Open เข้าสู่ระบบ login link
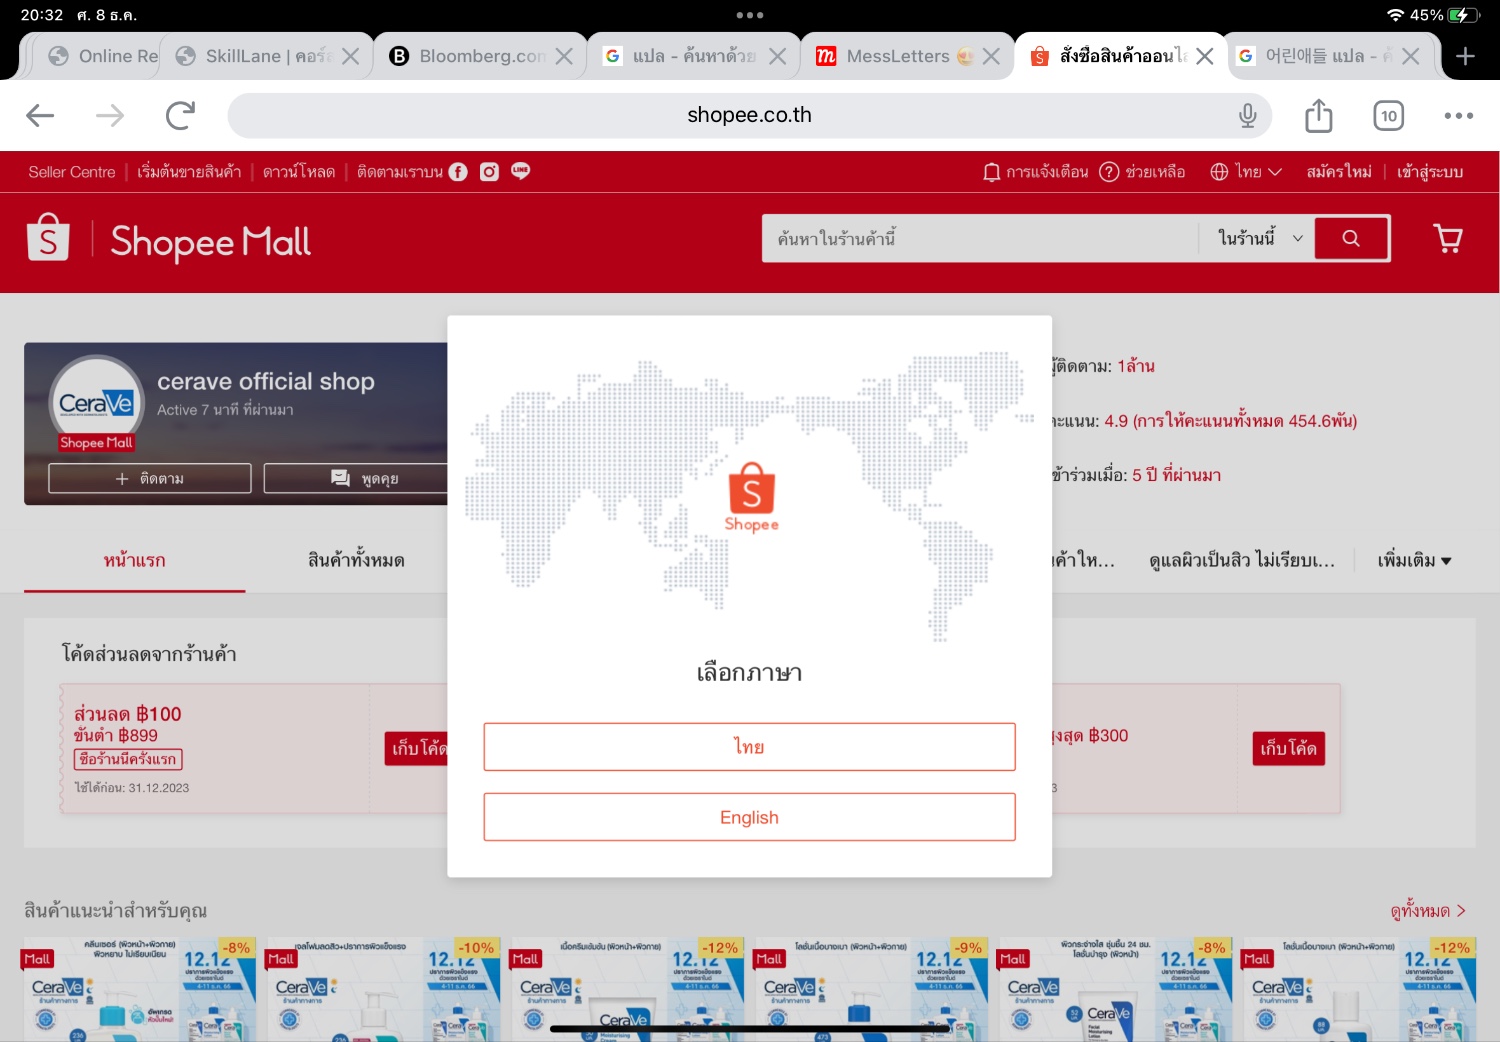The image size is (1500, 1042). point(1430,172)
